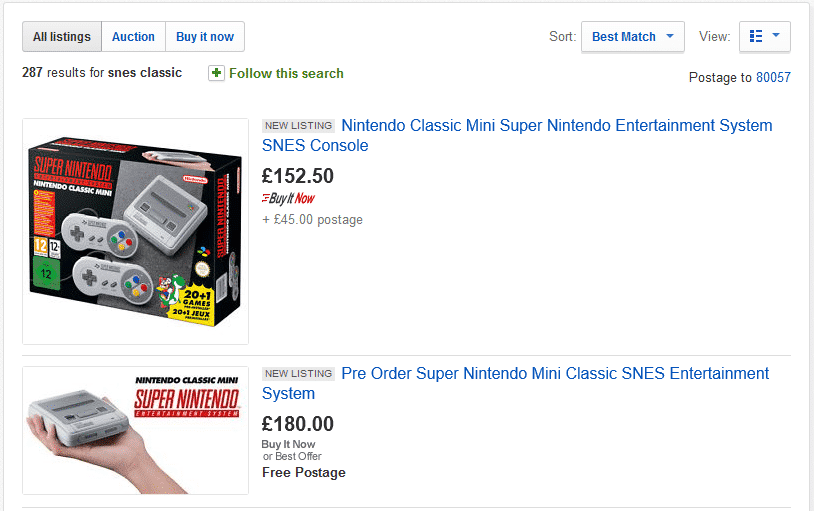Click the Free Postage text
Screen dimensions: 814x511
(x=304, y=472)
